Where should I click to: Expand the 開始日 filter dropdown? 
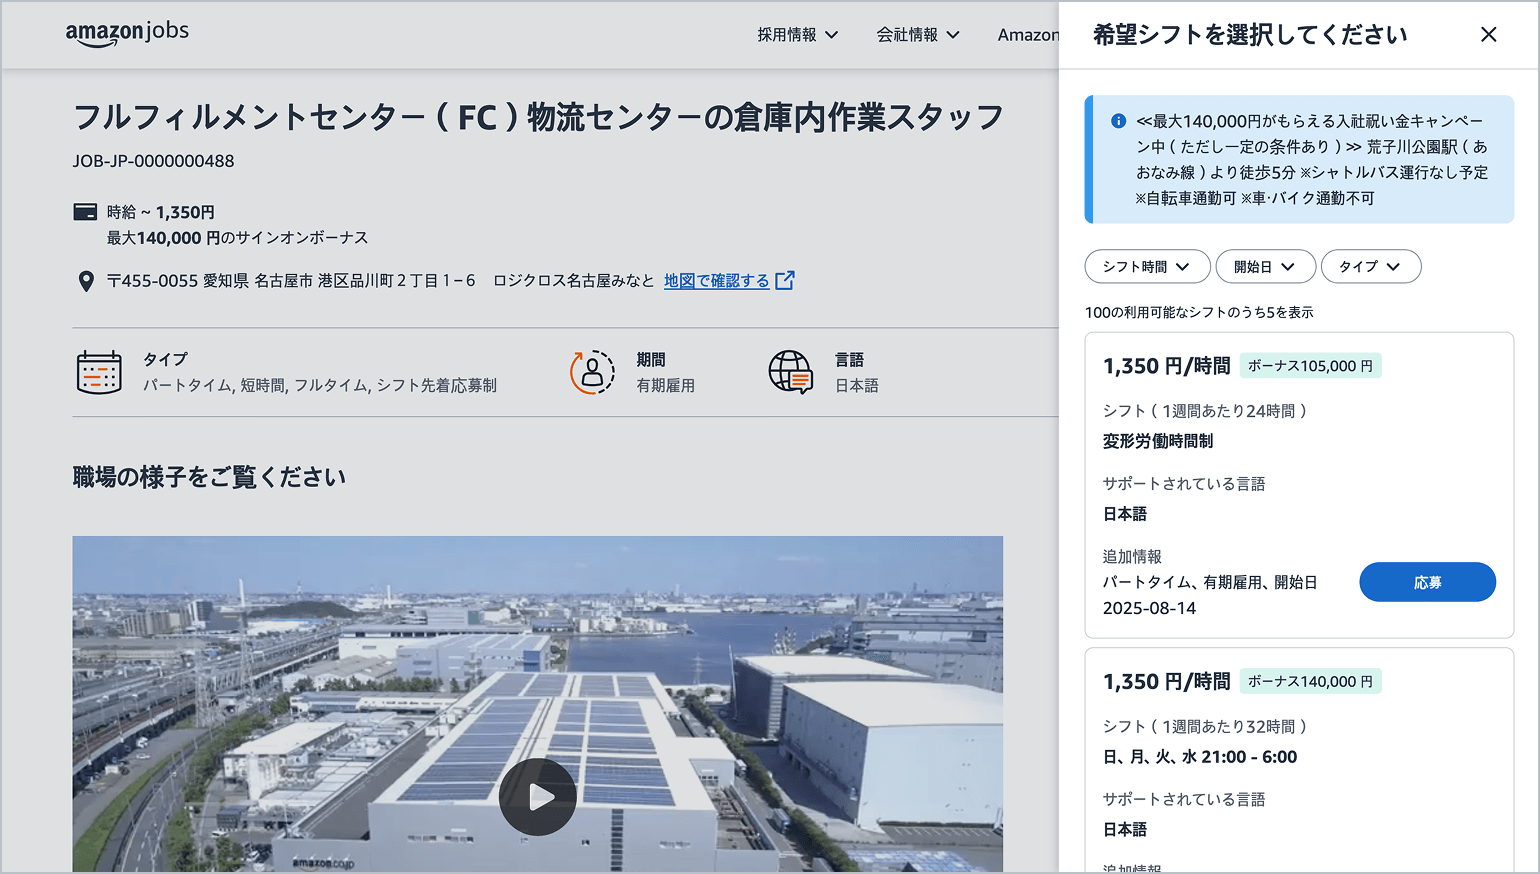[x=1265, y=267]
